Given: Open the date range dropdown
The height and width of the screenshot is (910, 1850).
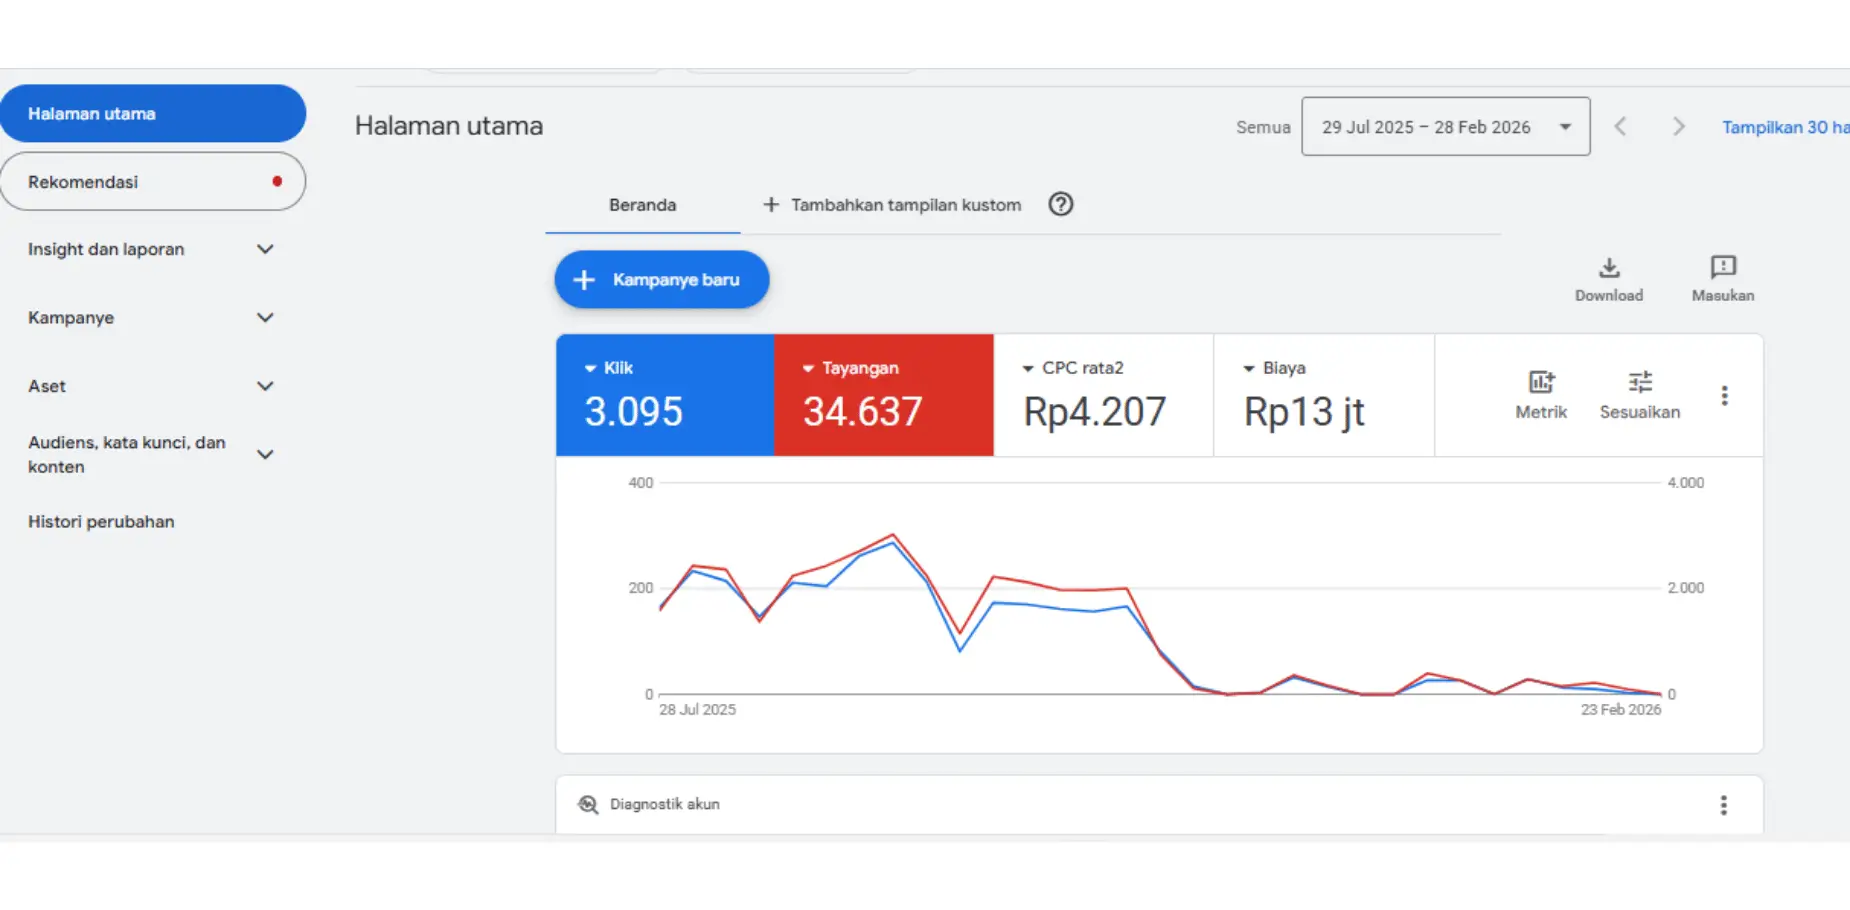Looking at the screenshot, I should 1445,127.
